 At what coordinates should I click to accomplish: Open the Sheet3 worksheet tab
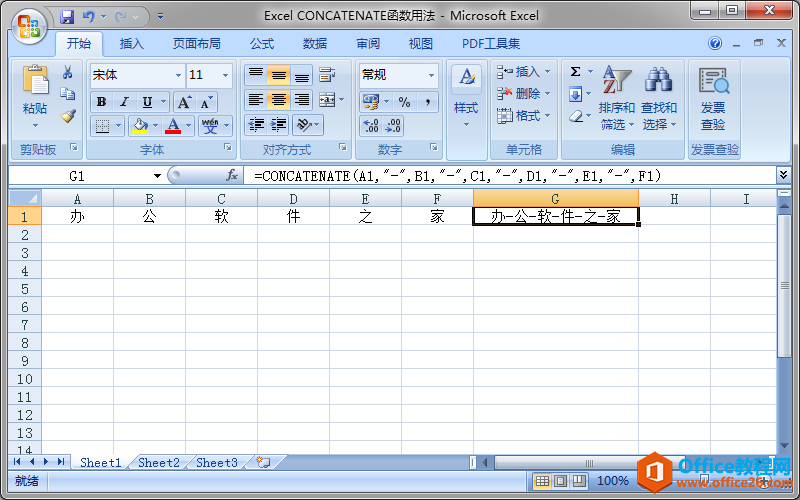click(217, 462)
